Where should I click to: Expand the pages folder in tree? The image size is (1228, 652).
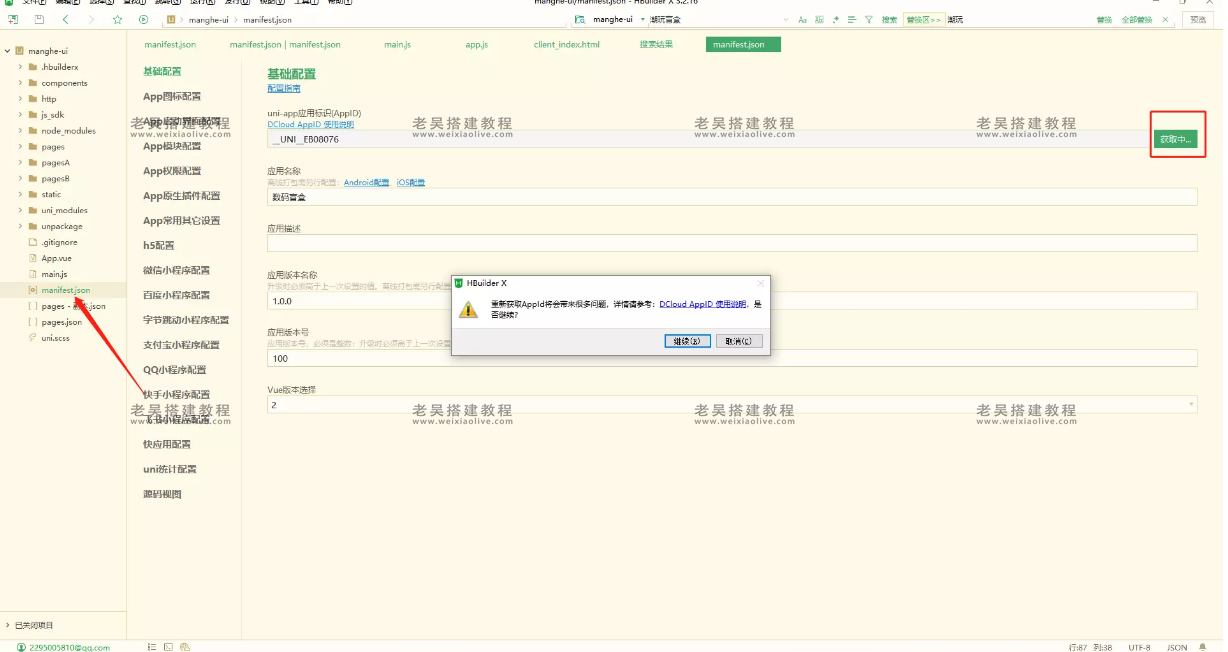click(20, 147)
